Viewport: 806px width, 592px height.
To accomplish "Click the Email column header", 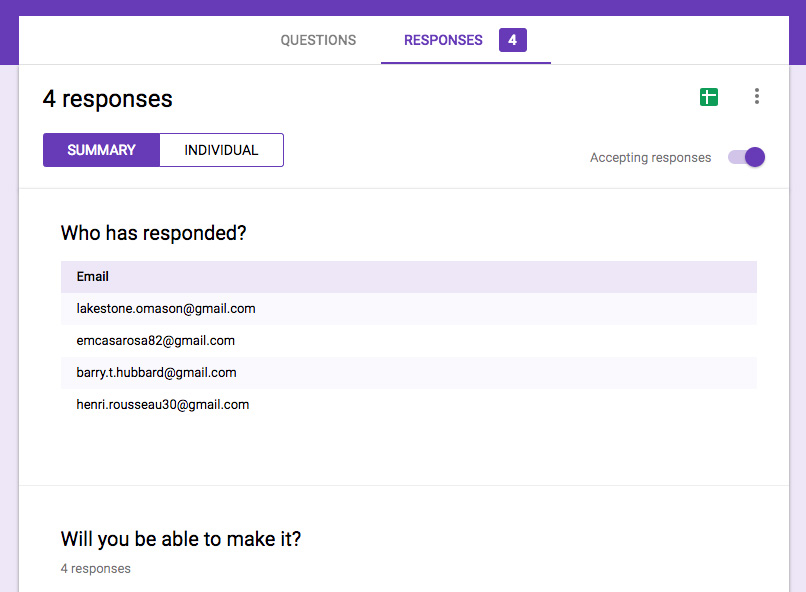I will [x=93, y=277].
